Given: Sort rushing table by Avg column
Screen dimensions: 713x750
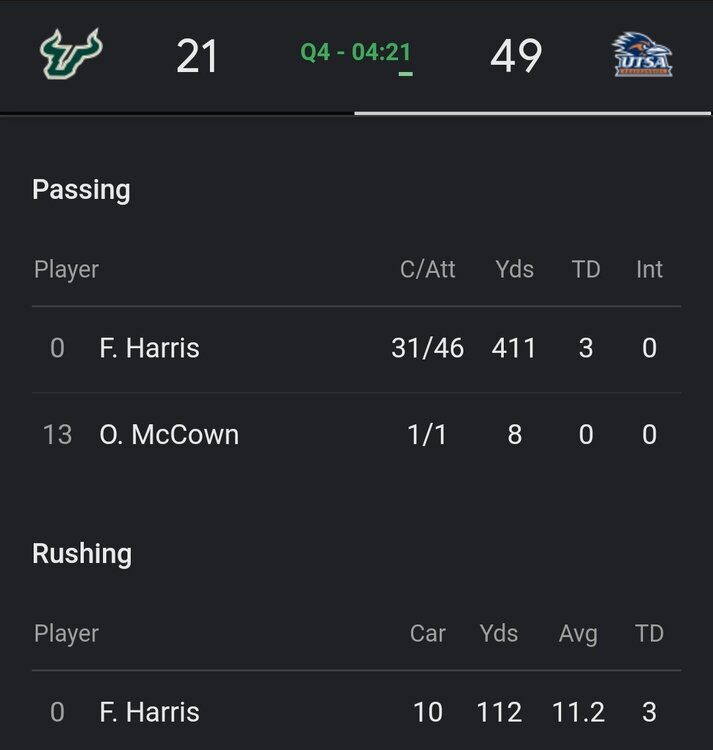Looking at the screenshot, I should pyautogui.click(x=578, y=633).
